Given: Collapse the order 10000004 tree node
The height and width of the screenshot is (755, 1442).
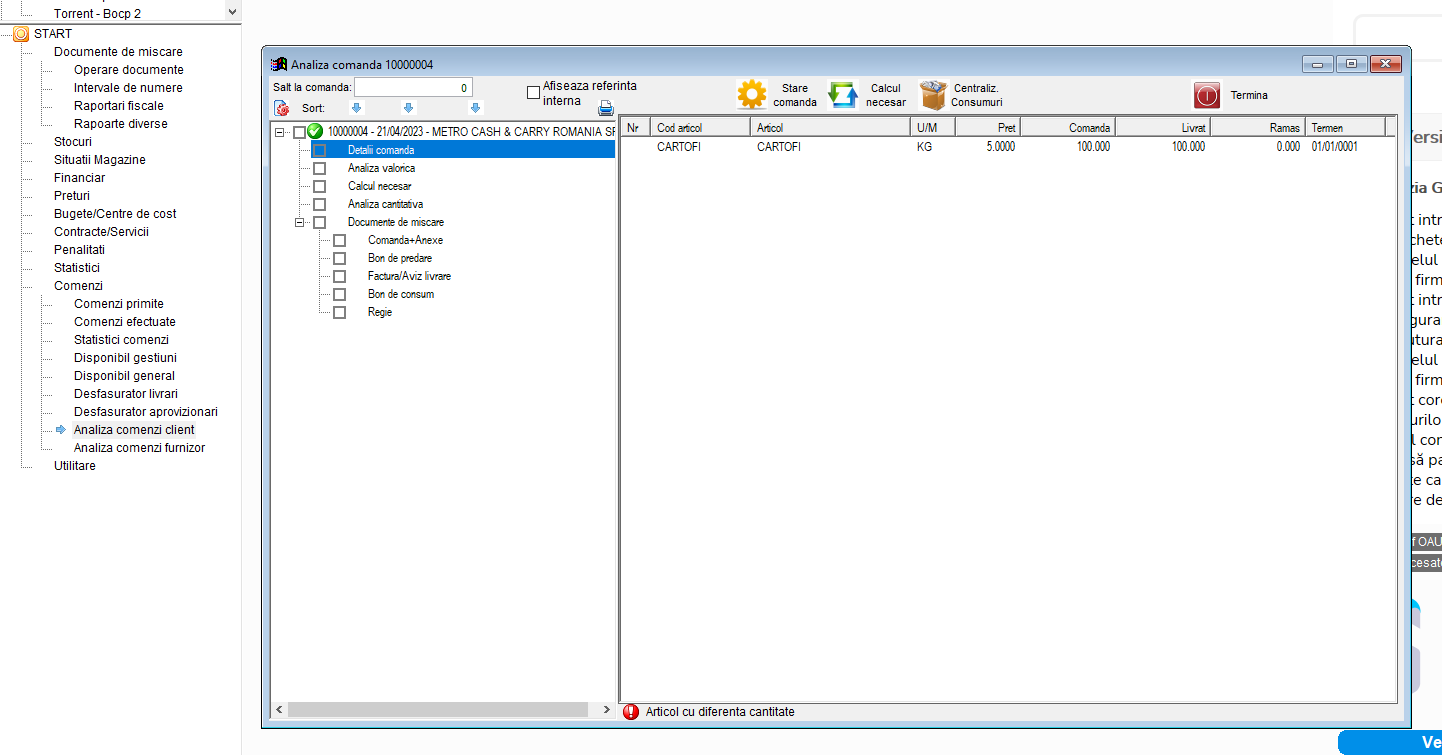Looking at the screenshot, I should click(x=279, y=132).
